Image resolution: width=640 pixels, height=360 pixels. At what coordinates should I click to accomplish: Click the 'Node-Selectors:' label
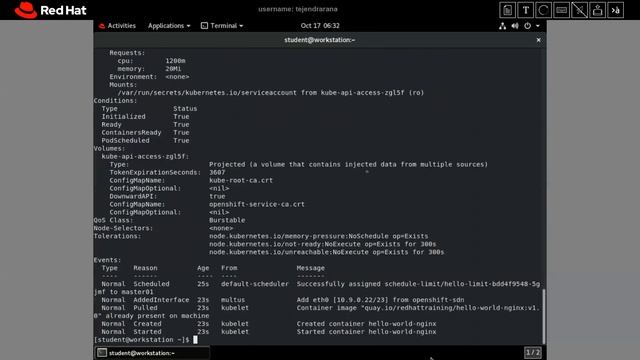(123, 228)
